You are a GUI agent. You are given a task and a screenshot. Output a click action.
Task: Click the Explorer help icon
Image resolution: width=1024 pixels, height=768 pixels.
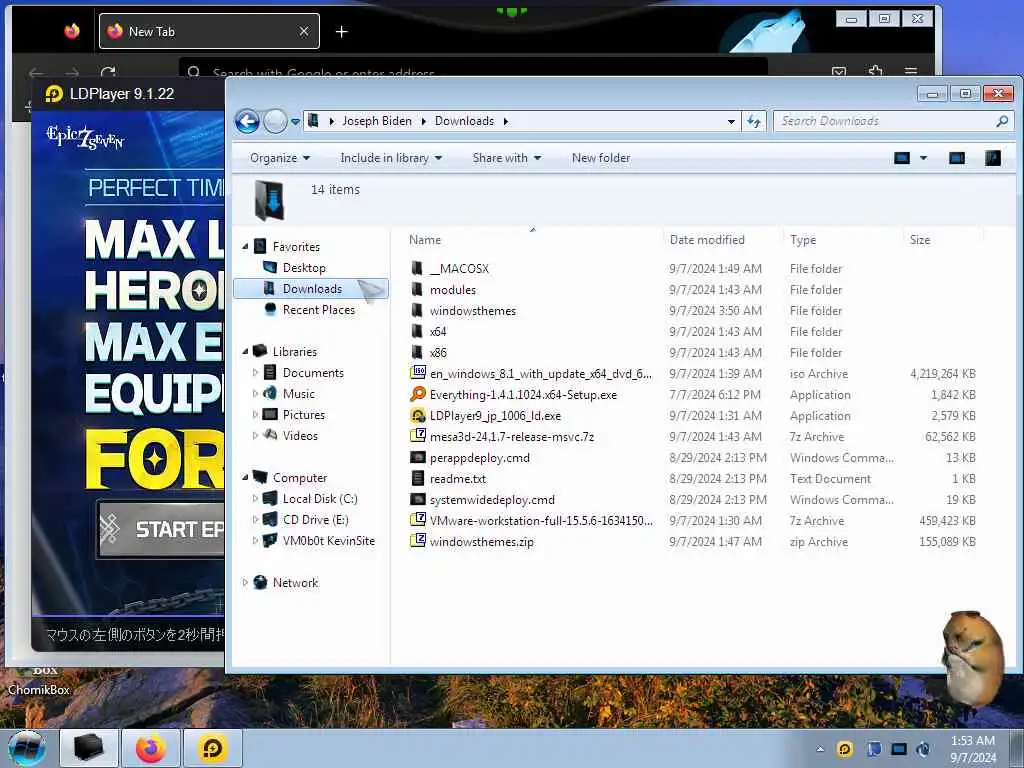click(993, 158)
